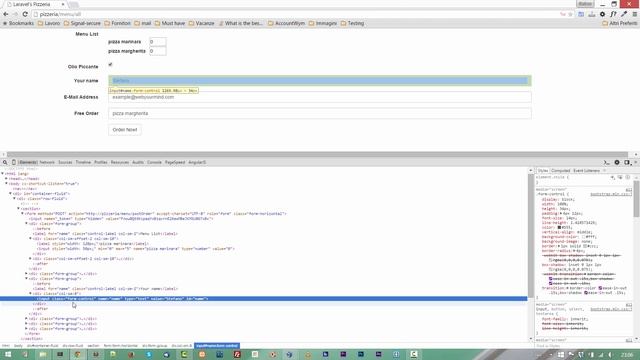Open the Immagini bookmarks folder
The image size is (640, 360).
click(x=323, y=23)
